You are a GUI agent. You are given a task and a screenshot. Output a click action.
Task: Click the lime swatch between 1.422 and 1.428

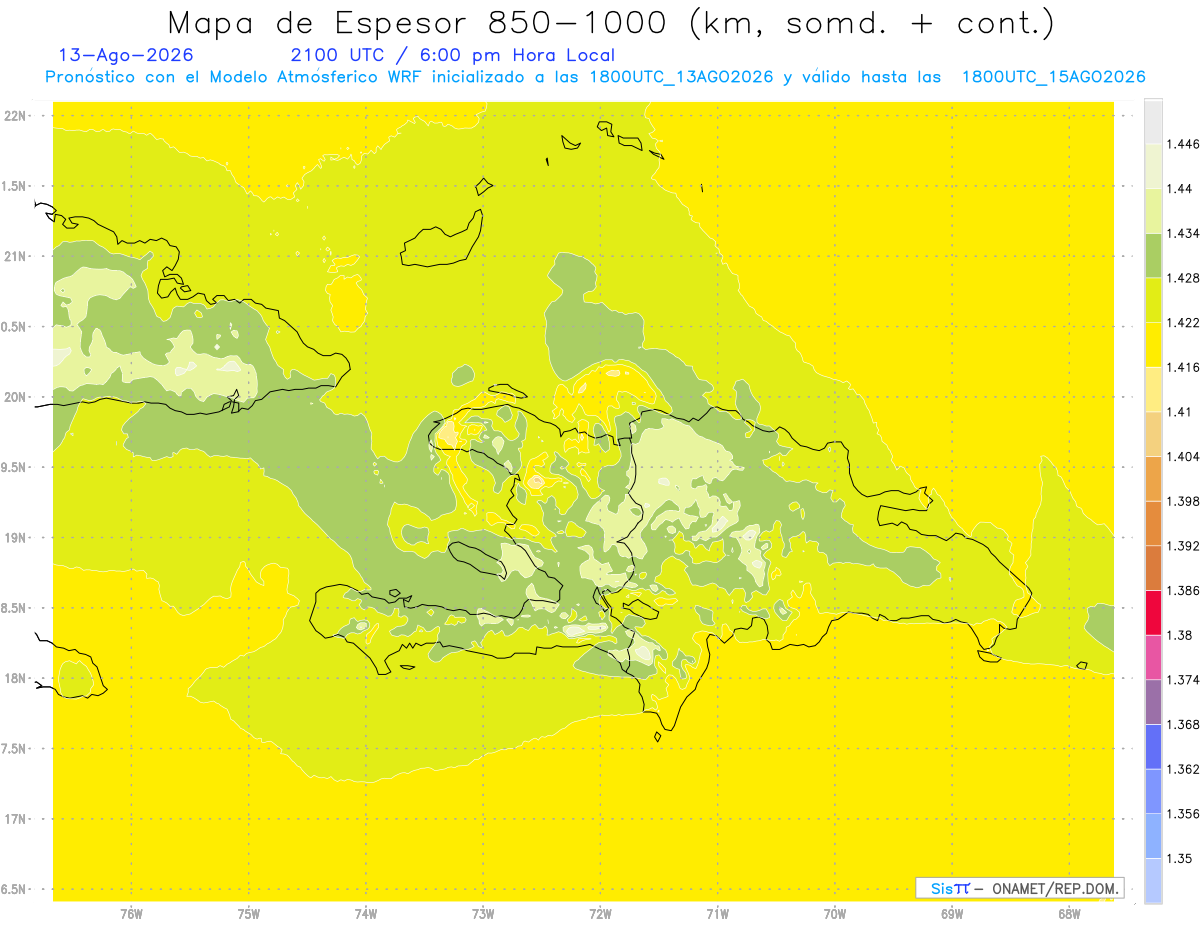[x=1153, y=300]
